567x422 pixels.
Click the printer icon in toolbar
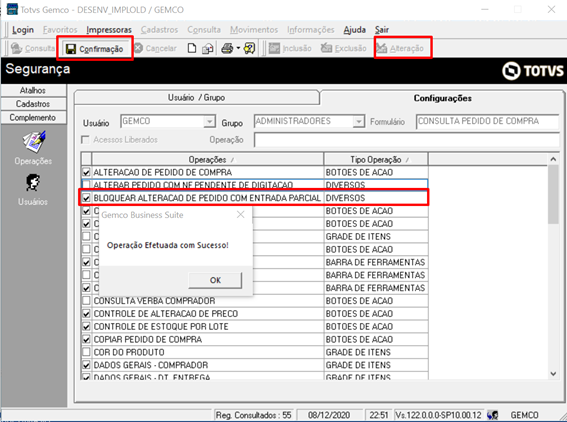coord(227,48)
